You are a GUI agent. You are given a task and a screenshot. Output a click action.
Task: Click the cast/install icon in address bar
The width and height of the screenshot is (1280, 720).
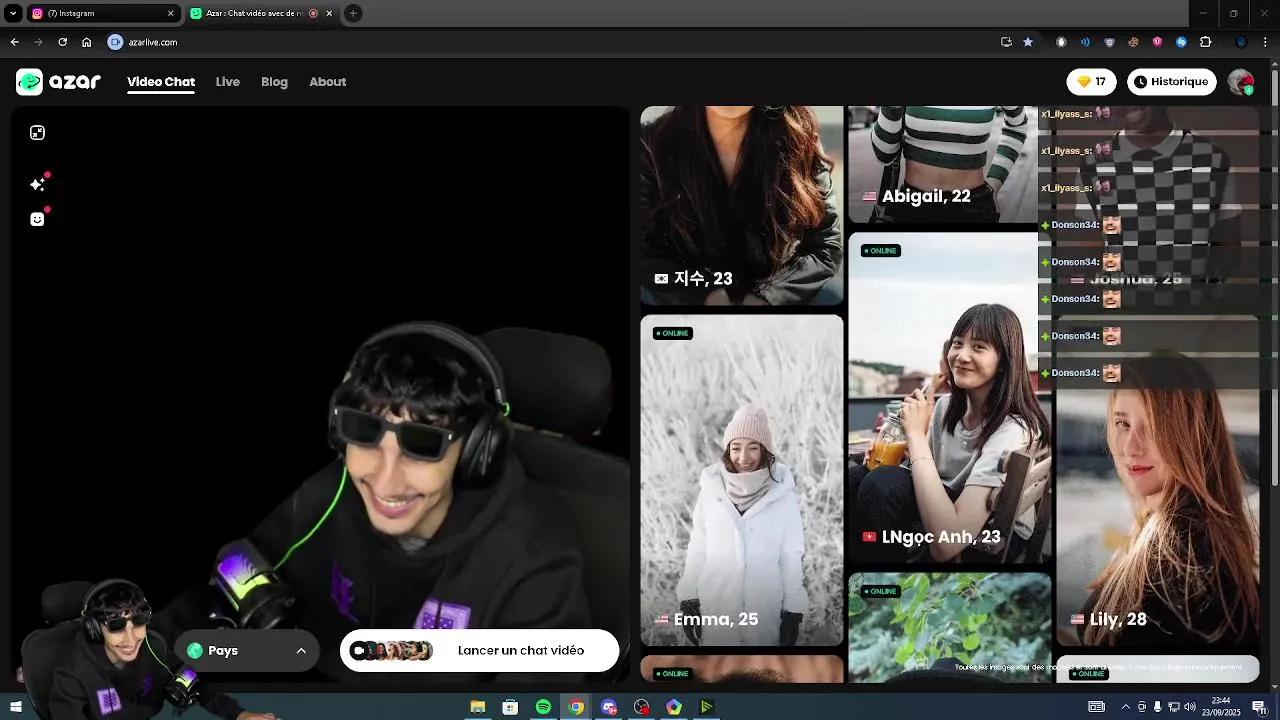point(1006,42)
